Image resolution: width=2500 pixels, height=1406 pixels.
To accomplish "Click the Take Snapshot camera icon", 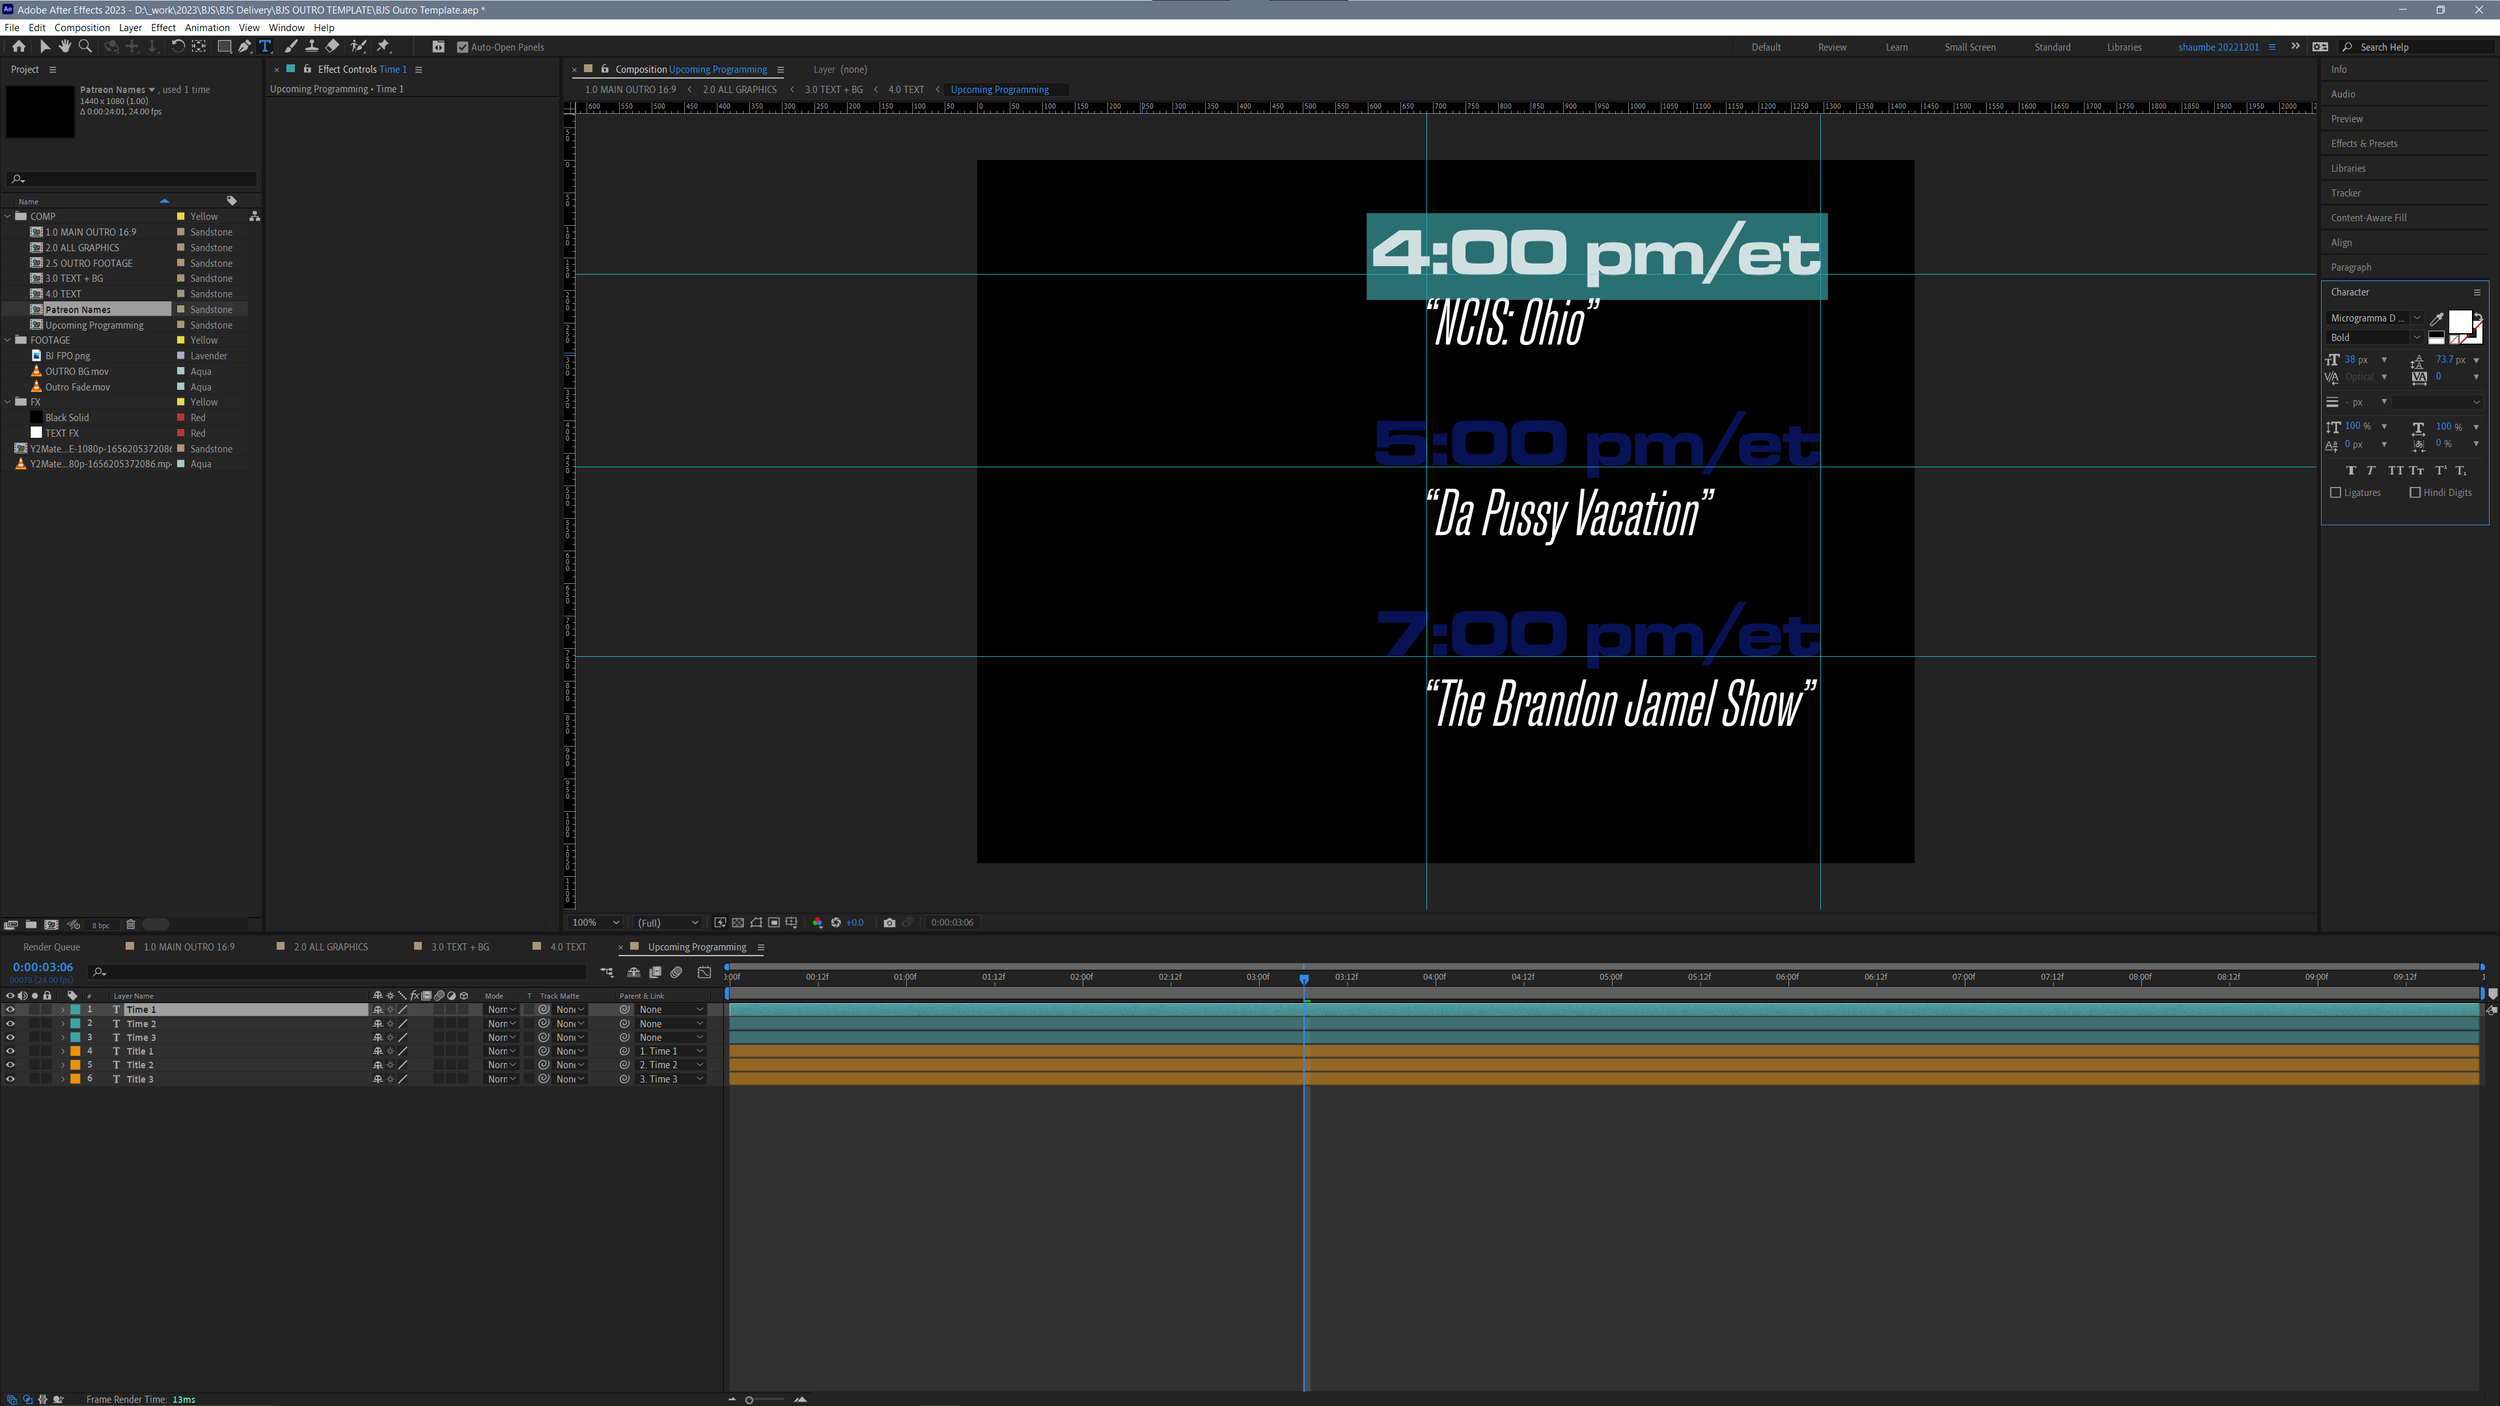I will [889, 922].
